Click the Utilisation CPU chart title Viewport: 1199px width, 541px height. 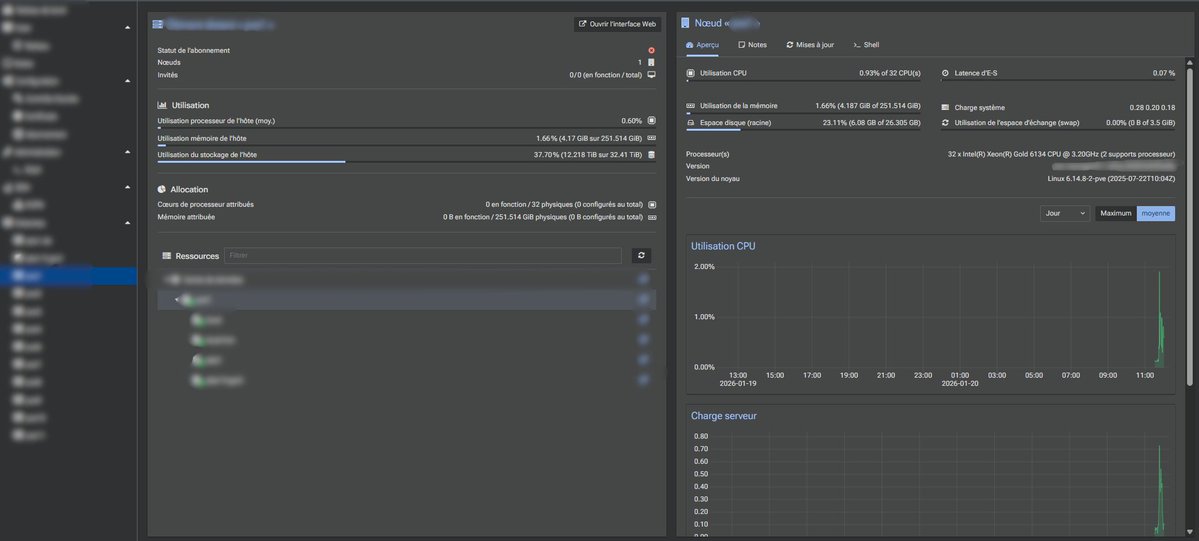click(x=723, y=246)
